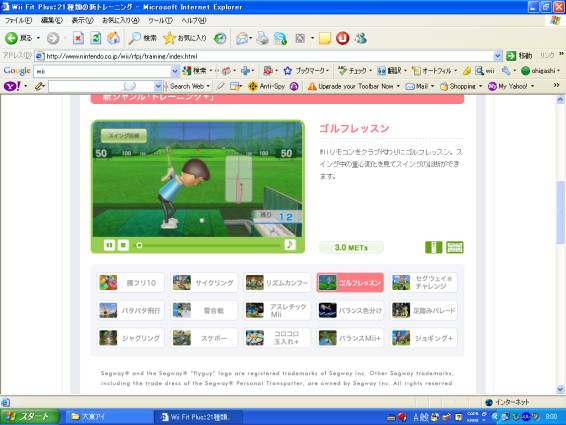Expand the address bar dropdown arrow
566x425 pixels.
tap(498, 56)
